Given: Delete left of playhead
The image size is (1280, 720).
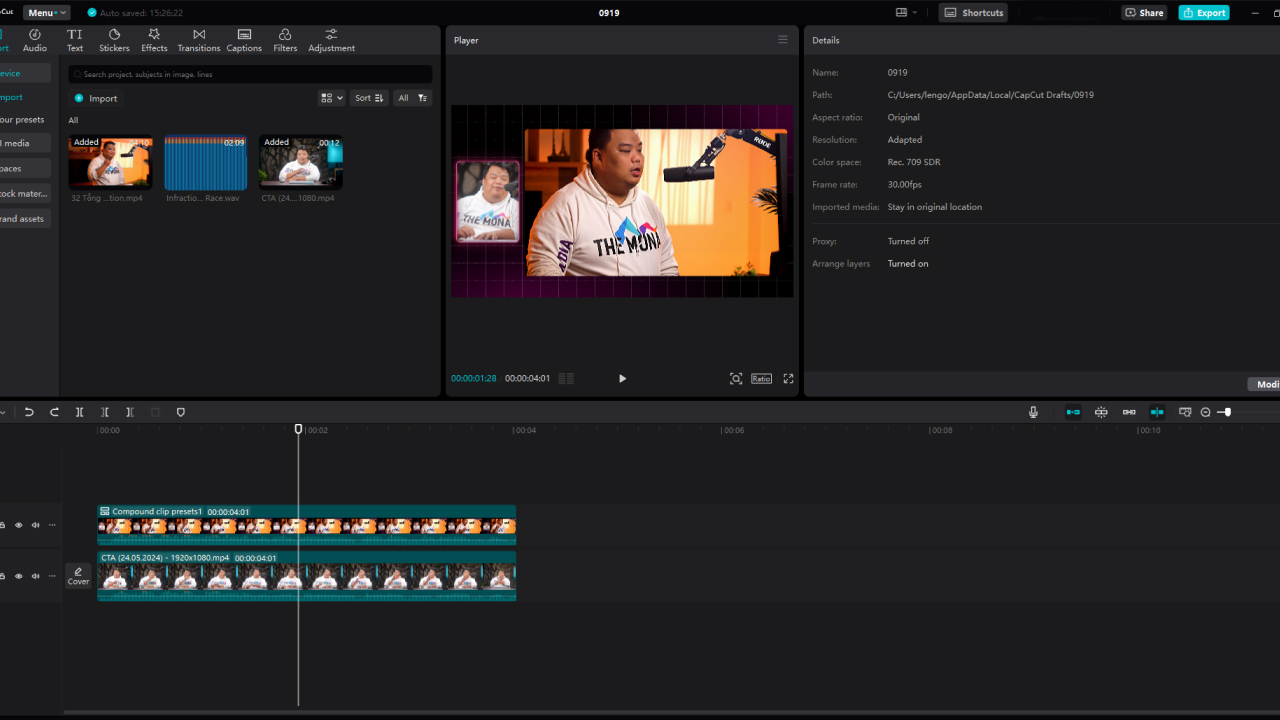Looking at the screenshot, I should 105,412.
